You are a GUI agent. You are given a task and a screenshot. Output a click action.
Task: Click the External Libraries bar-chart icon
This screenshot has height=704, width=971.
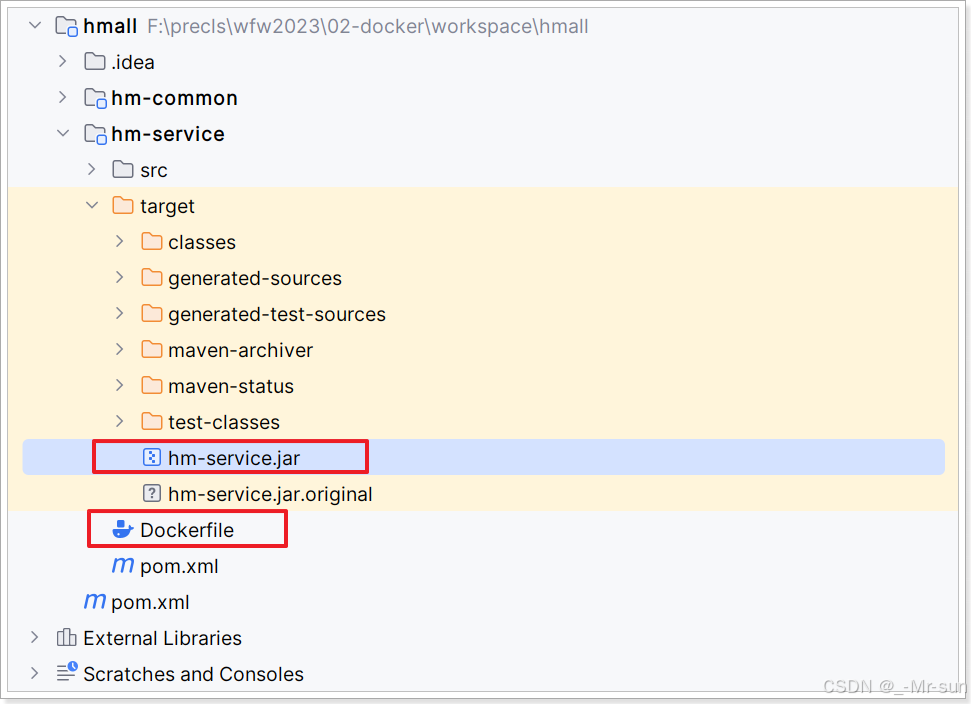[x=66, y=637]
